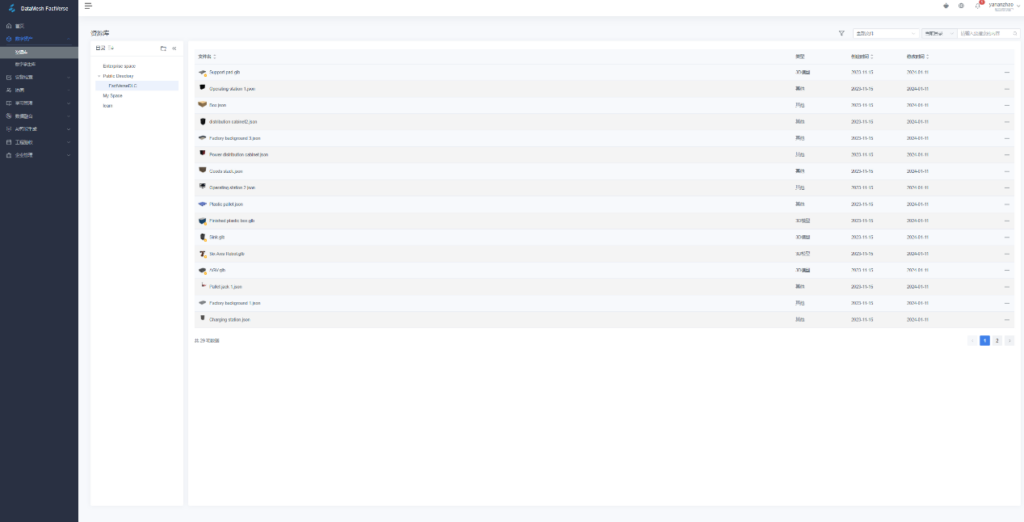Open the category dropdown left of the search scope
Screen dimensions: 1024x522
(x=886, y=33)
